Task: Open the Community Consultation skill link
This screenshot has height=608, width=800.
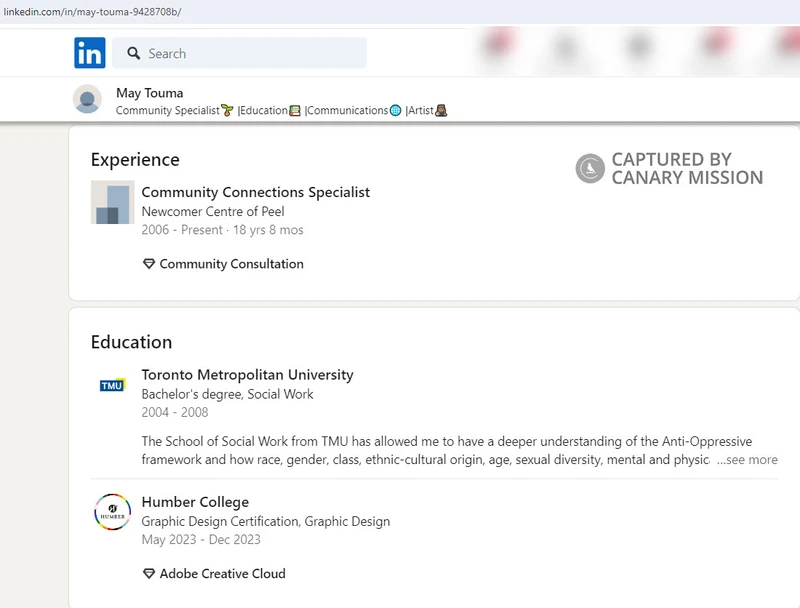Action: click(x=231, y=264)
